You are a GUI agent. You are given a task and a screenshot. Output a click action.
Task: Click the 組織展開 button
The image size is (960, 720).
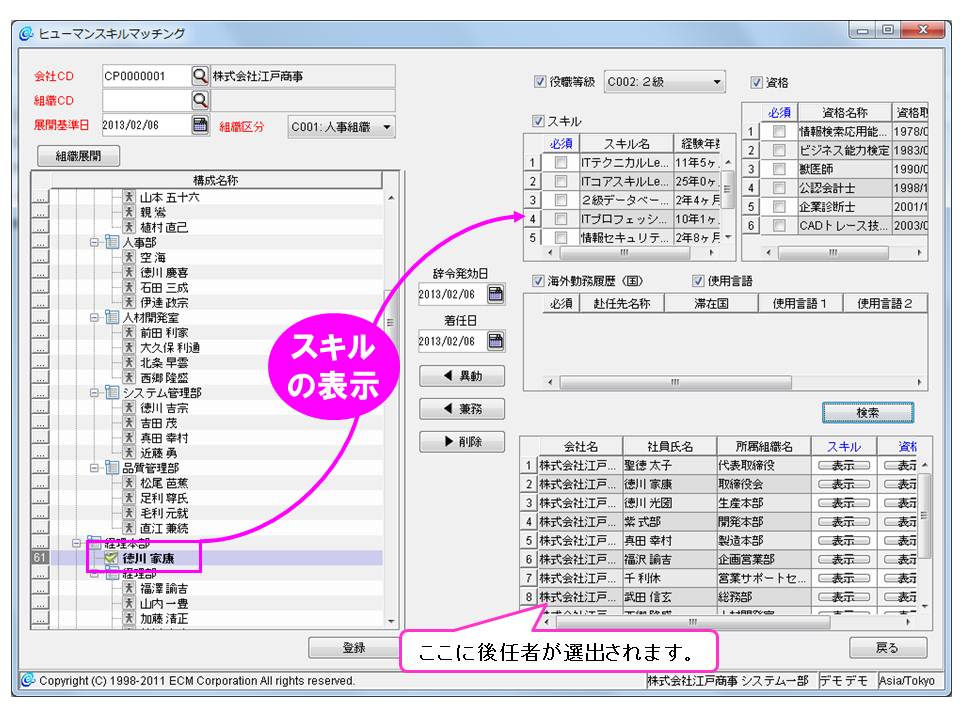[79, 156]
